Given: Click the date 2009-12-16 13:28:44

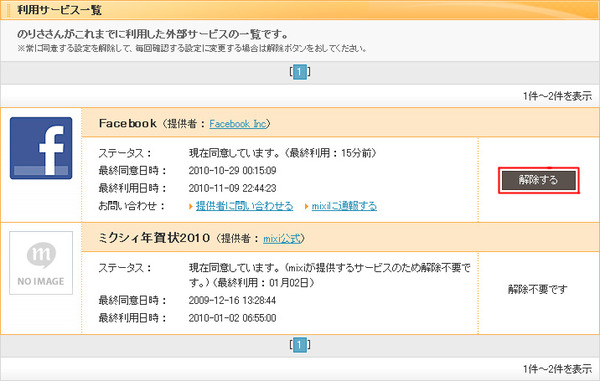Looking at the screenshot, I should (x=232, y=300).
